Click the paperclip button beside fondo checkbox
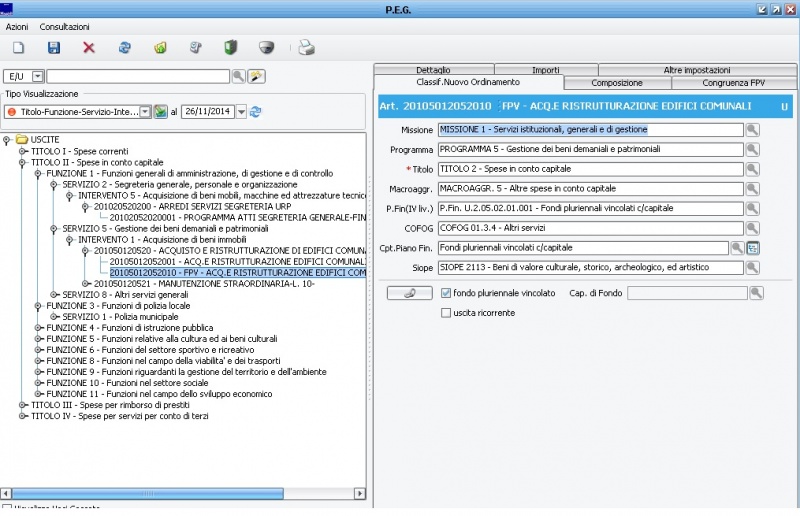Screen dimensions: 800x516 tap(409, 293)
